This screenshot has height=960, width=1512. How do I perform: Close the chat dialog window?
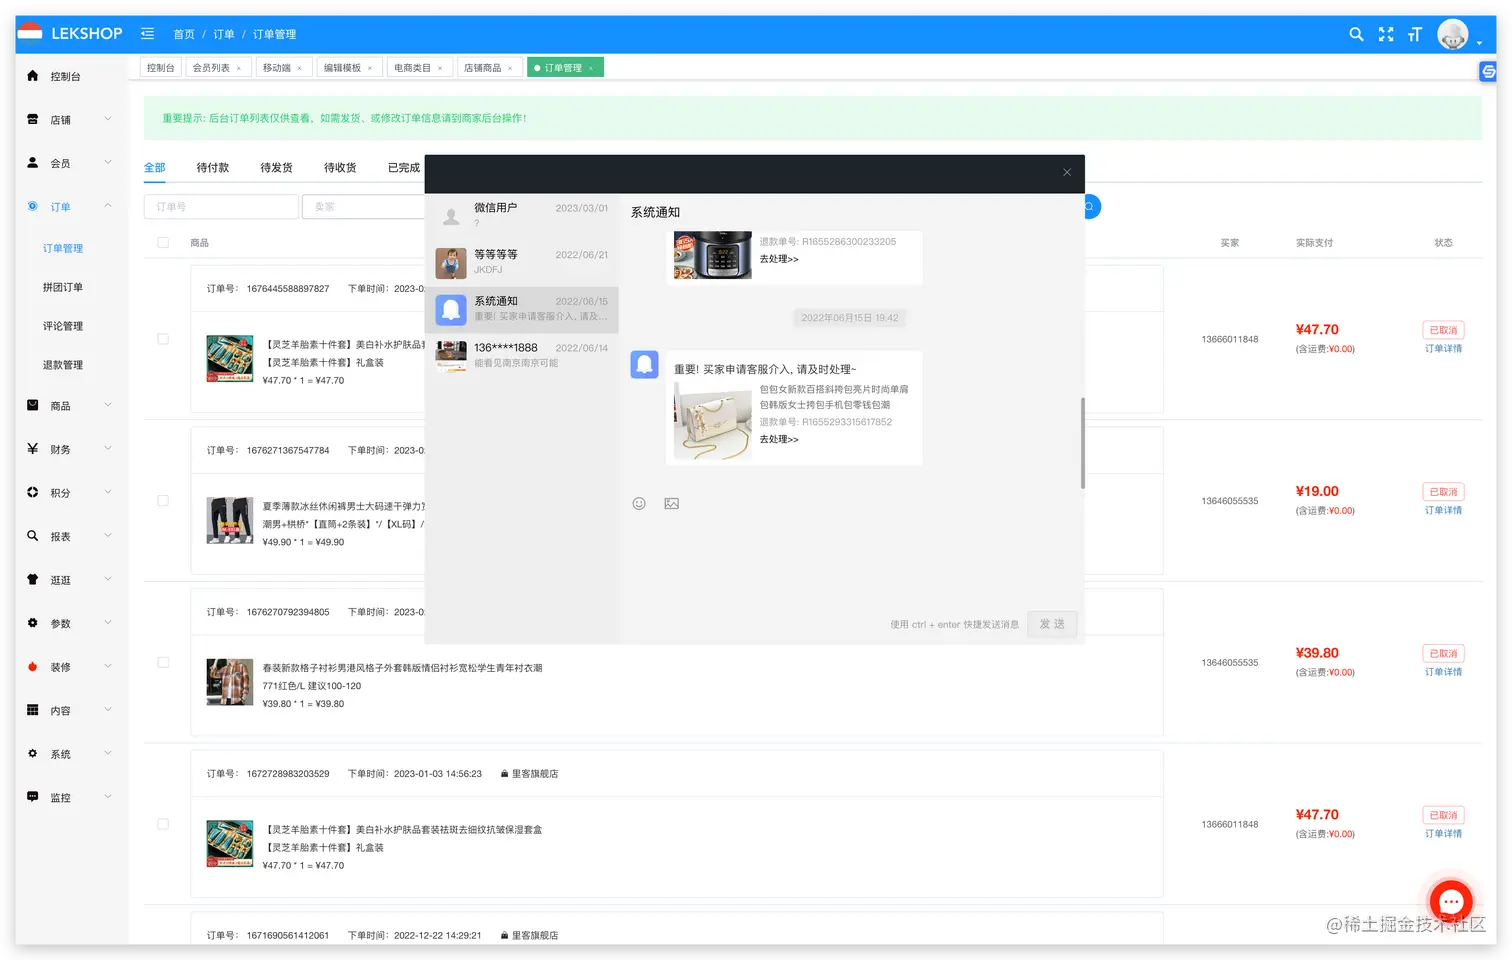pyautogui.click(x=1067, y=172)
